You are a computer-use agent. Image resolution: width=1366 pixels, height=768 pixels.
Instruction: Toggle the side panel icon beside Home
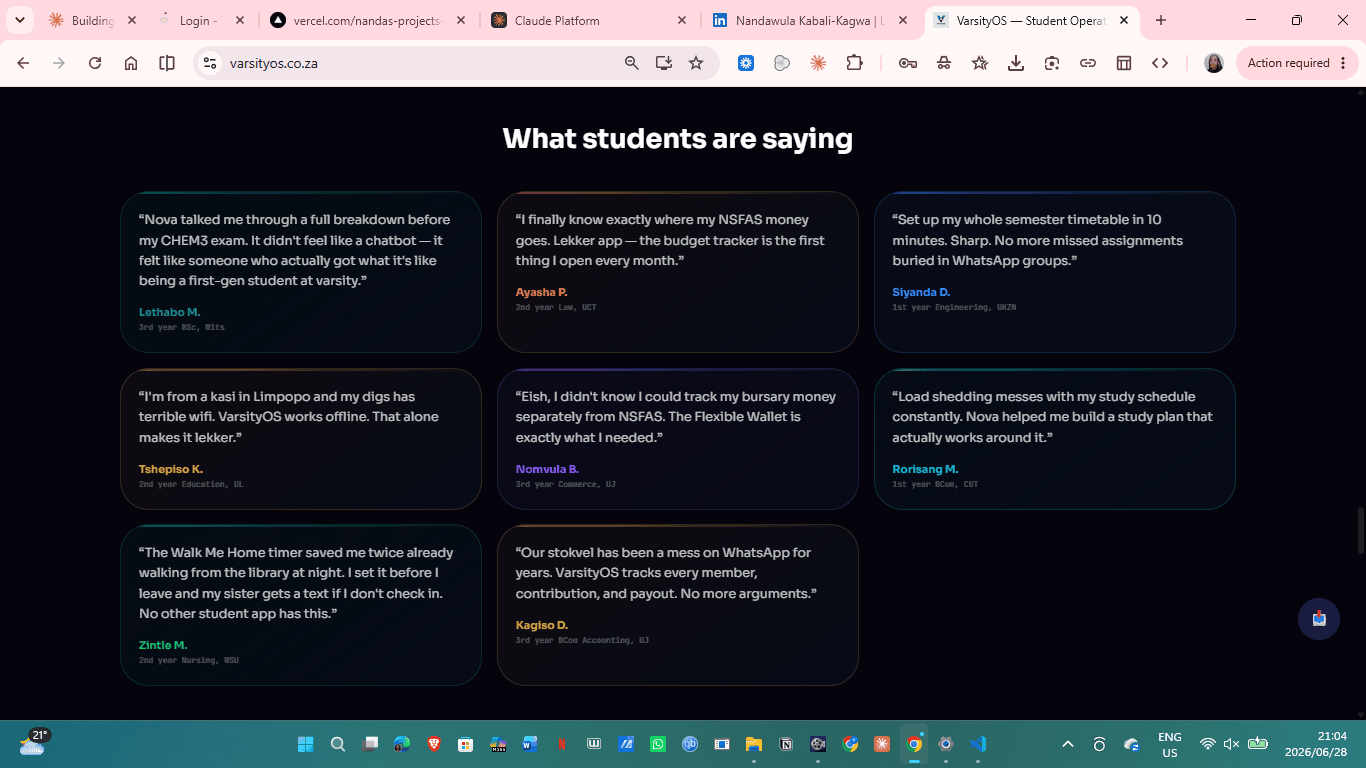coord(167,63)
